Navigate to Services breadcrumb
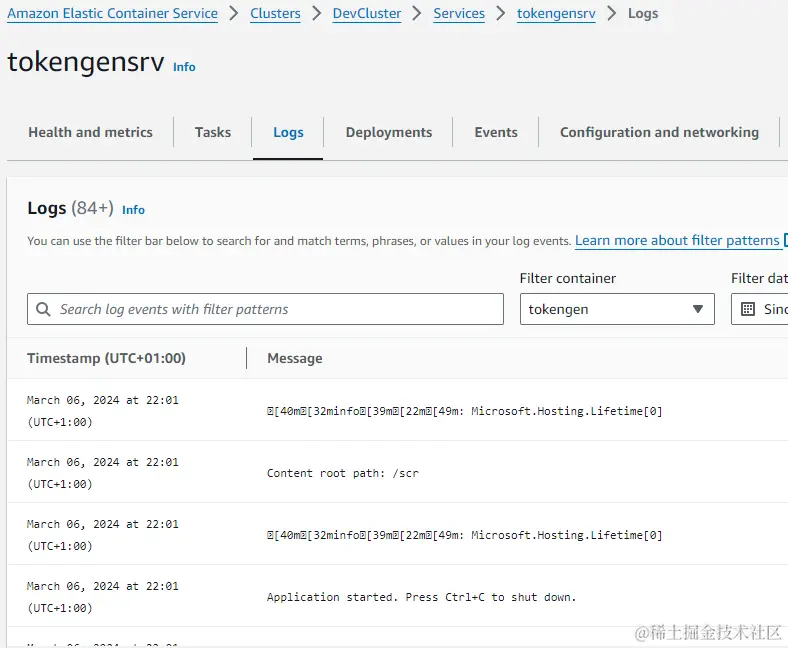The image size is (788, 648). [x=459, y=14]
